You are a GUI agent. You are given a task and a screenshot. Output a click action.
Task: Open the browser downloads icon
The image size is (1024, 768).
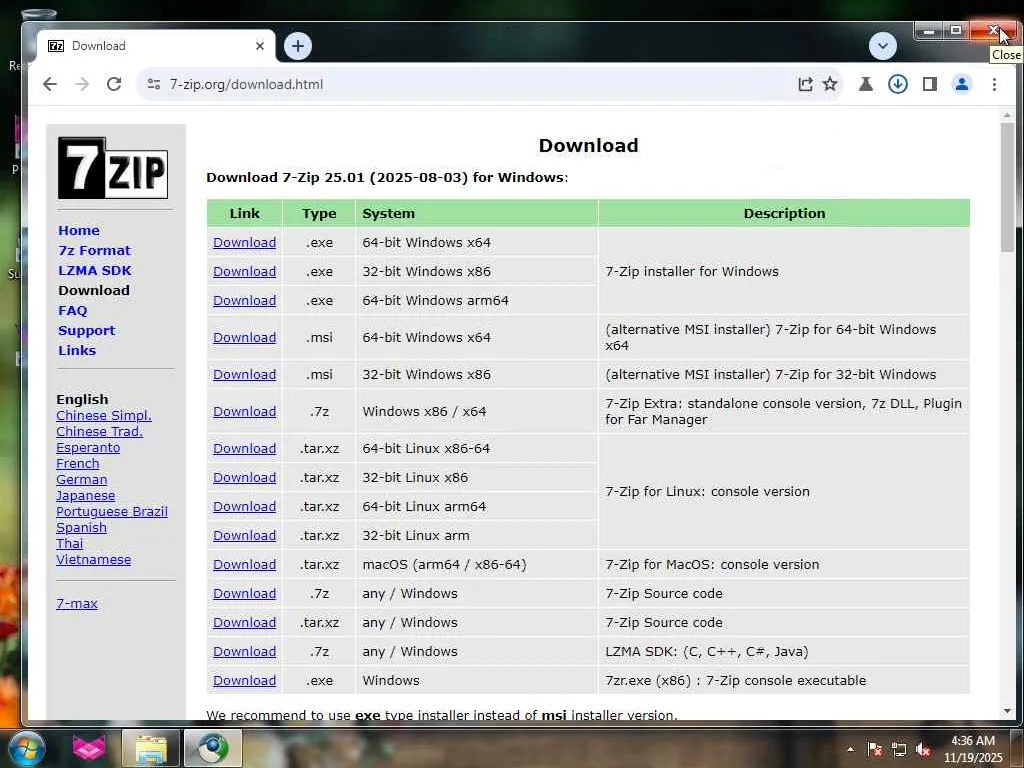point(898,84)
